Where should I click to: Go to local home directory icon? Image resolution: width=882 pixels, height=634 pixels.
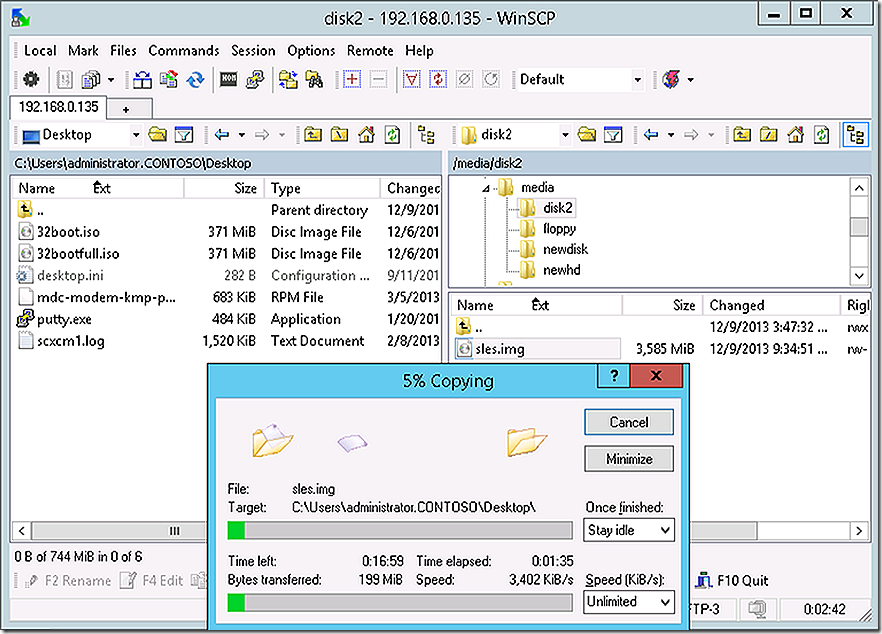pyautogui.click(x=366, y=134)
